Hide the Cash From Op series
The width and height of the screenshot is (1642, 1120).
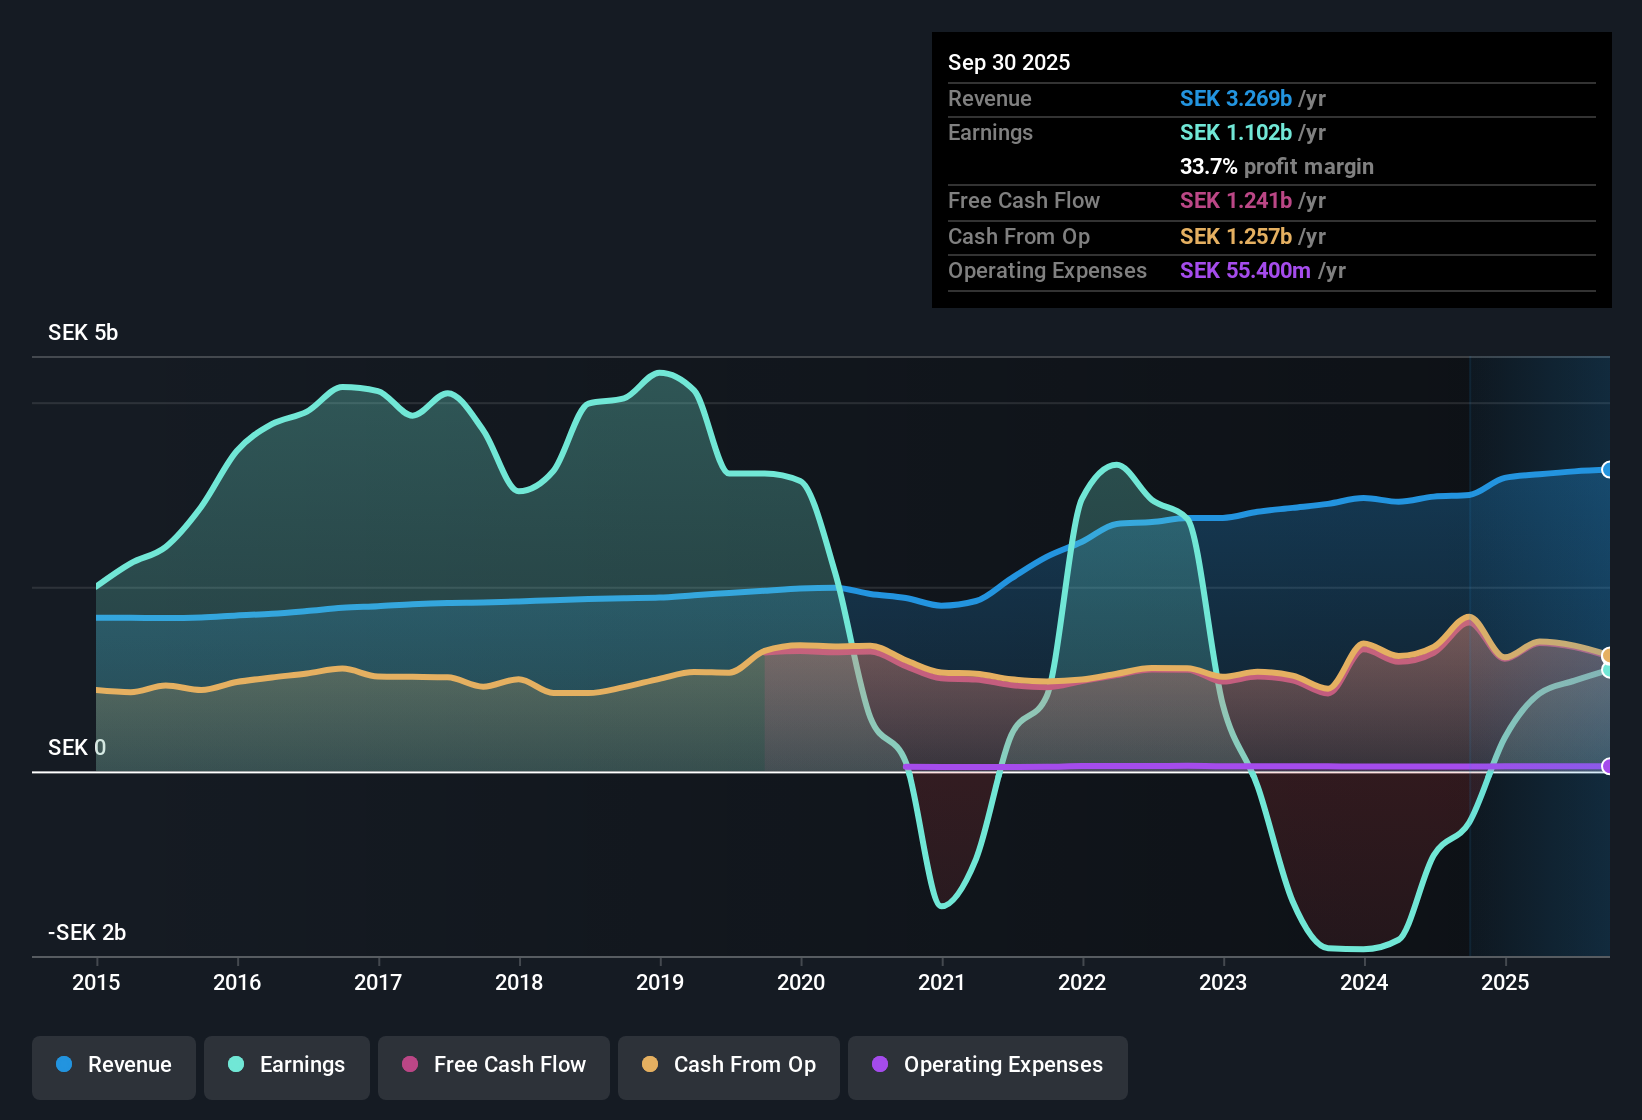pyautogui.click(x=728, y=1065)
